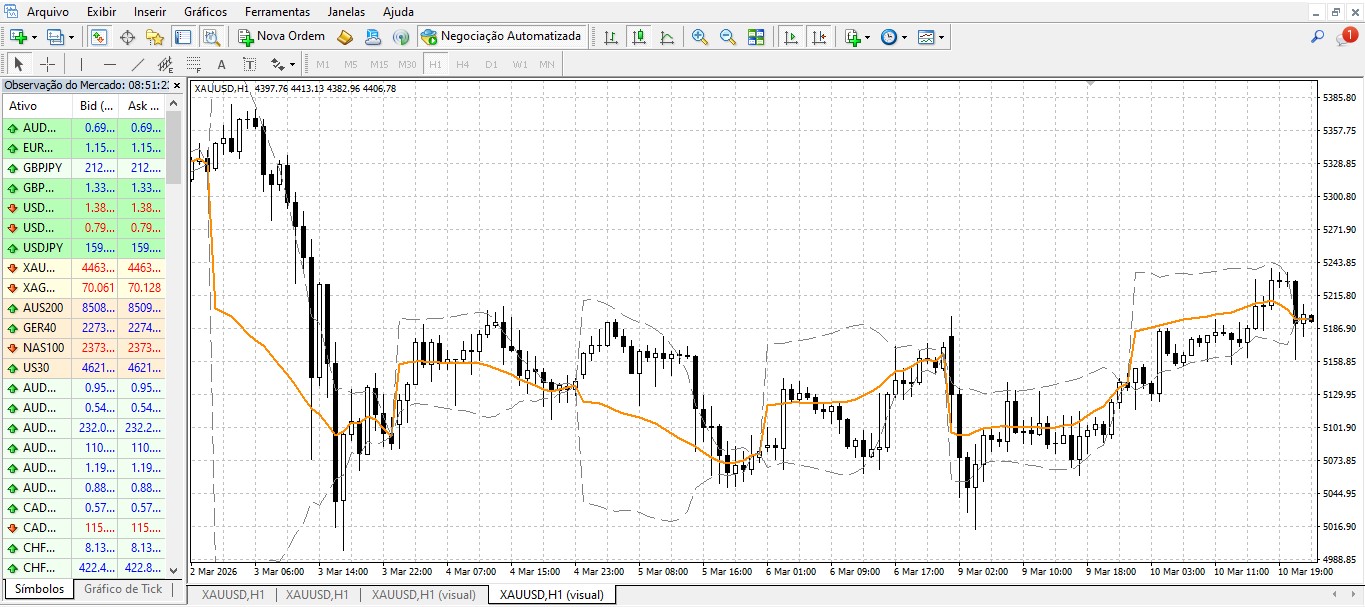Open the new chart icon

(x=18, y=37)
